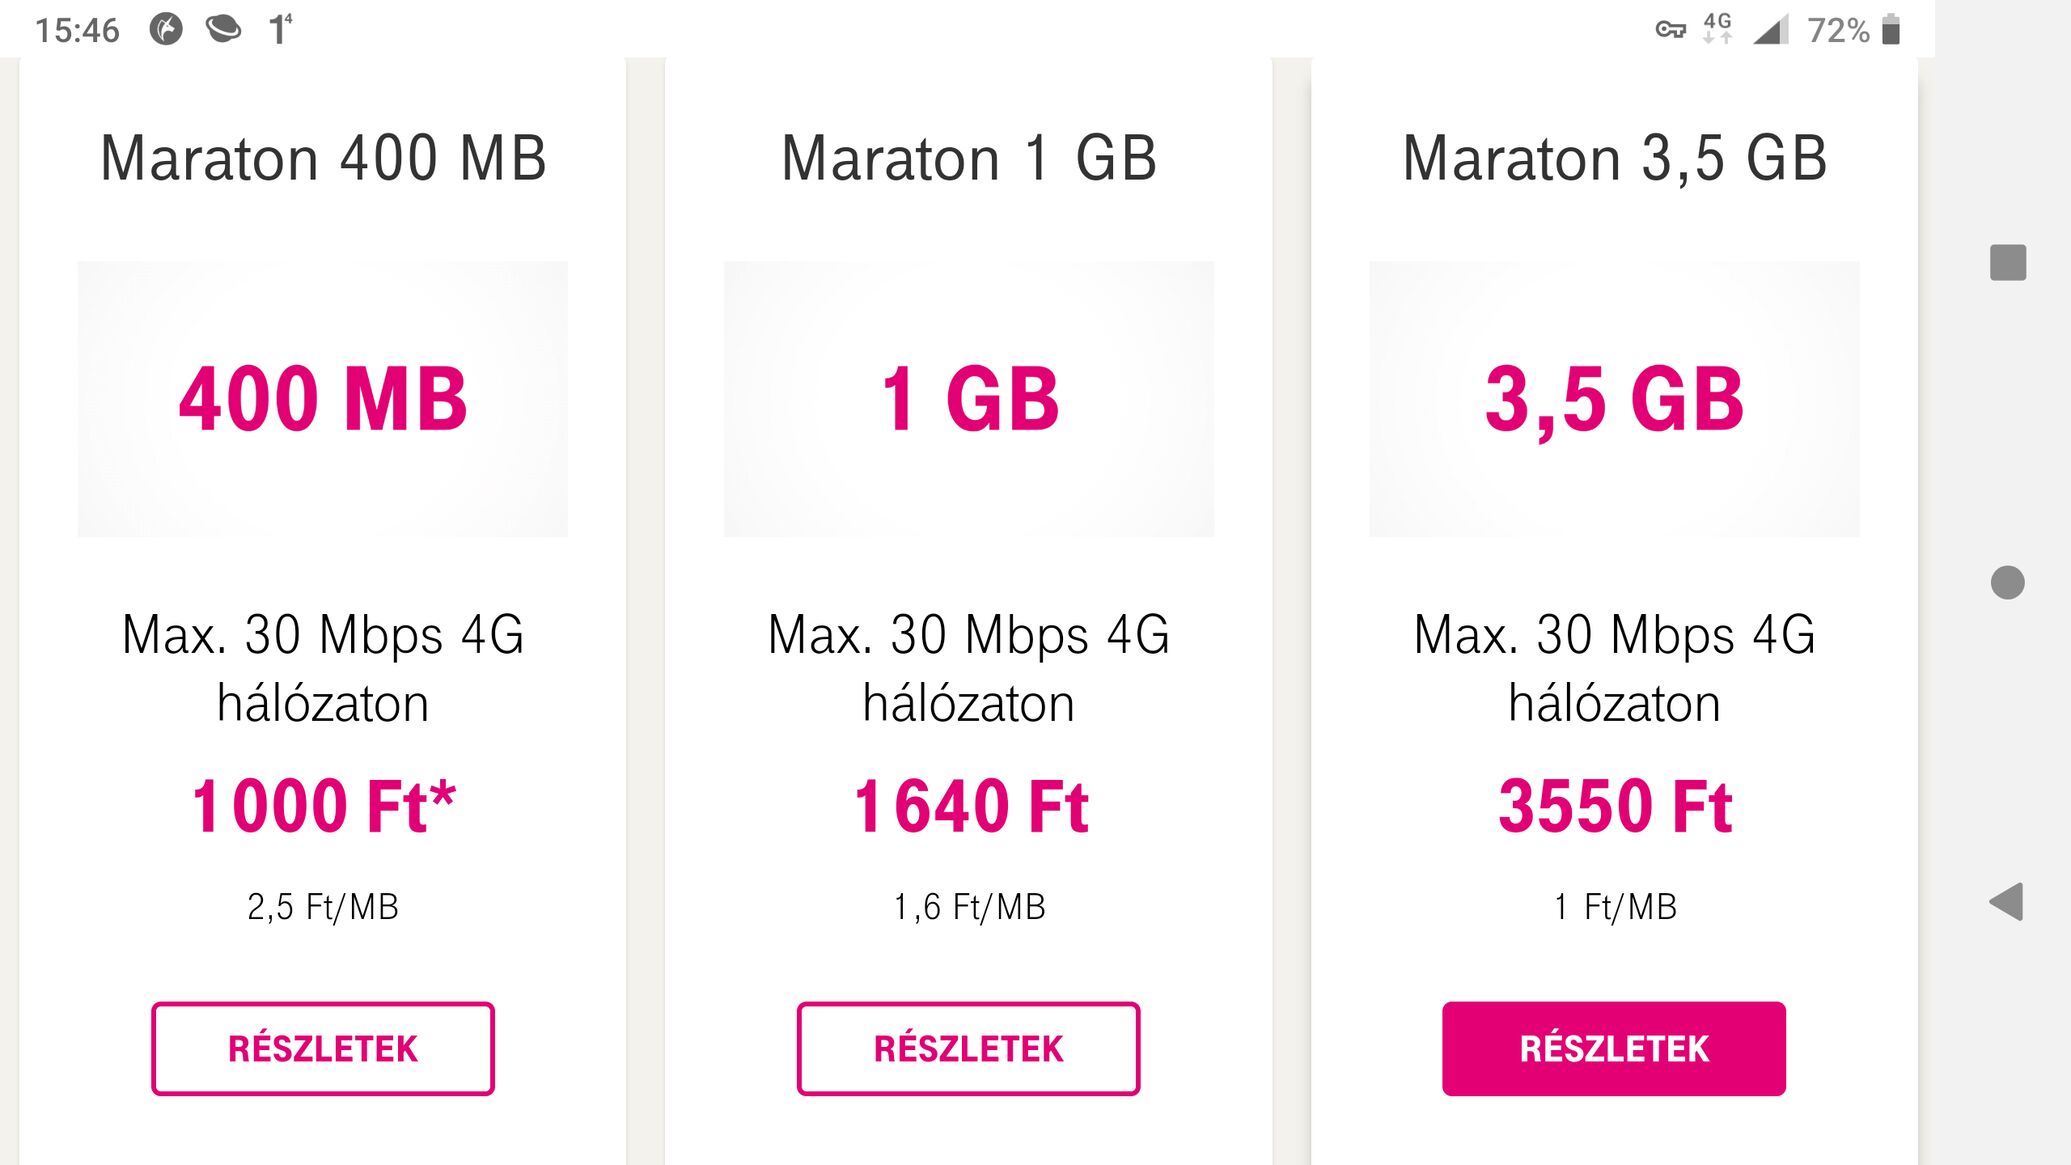This screenshot has height=1165, width=2071.
Task: Tap the Android home circle button
Action: (2007, 582)
